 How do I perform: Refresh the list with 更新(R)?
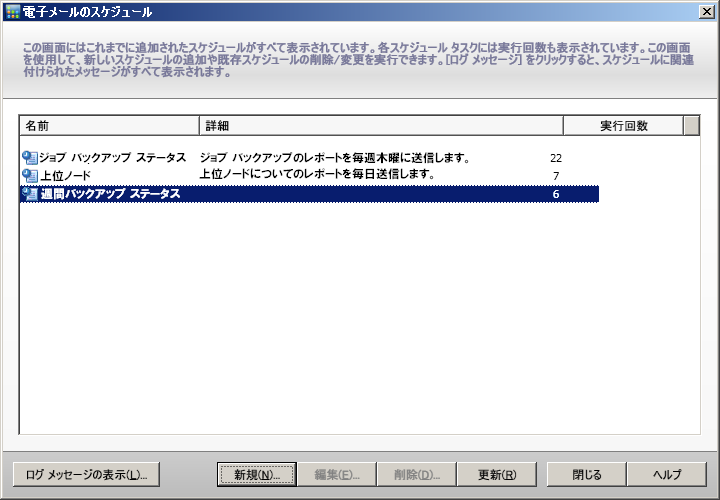tap(497, 474)
